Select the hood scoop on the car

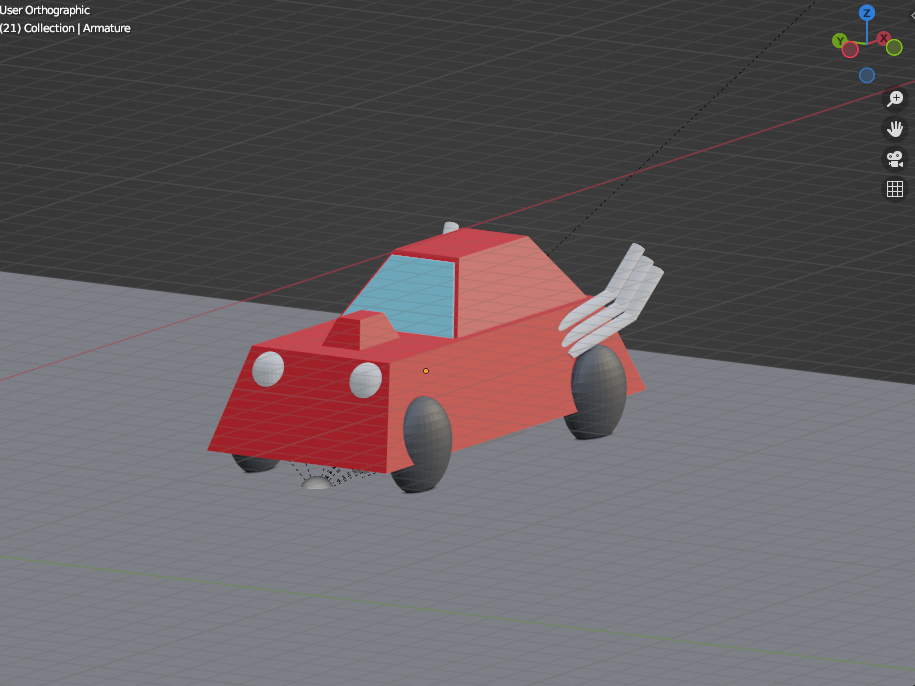click(x=362, y=331)
